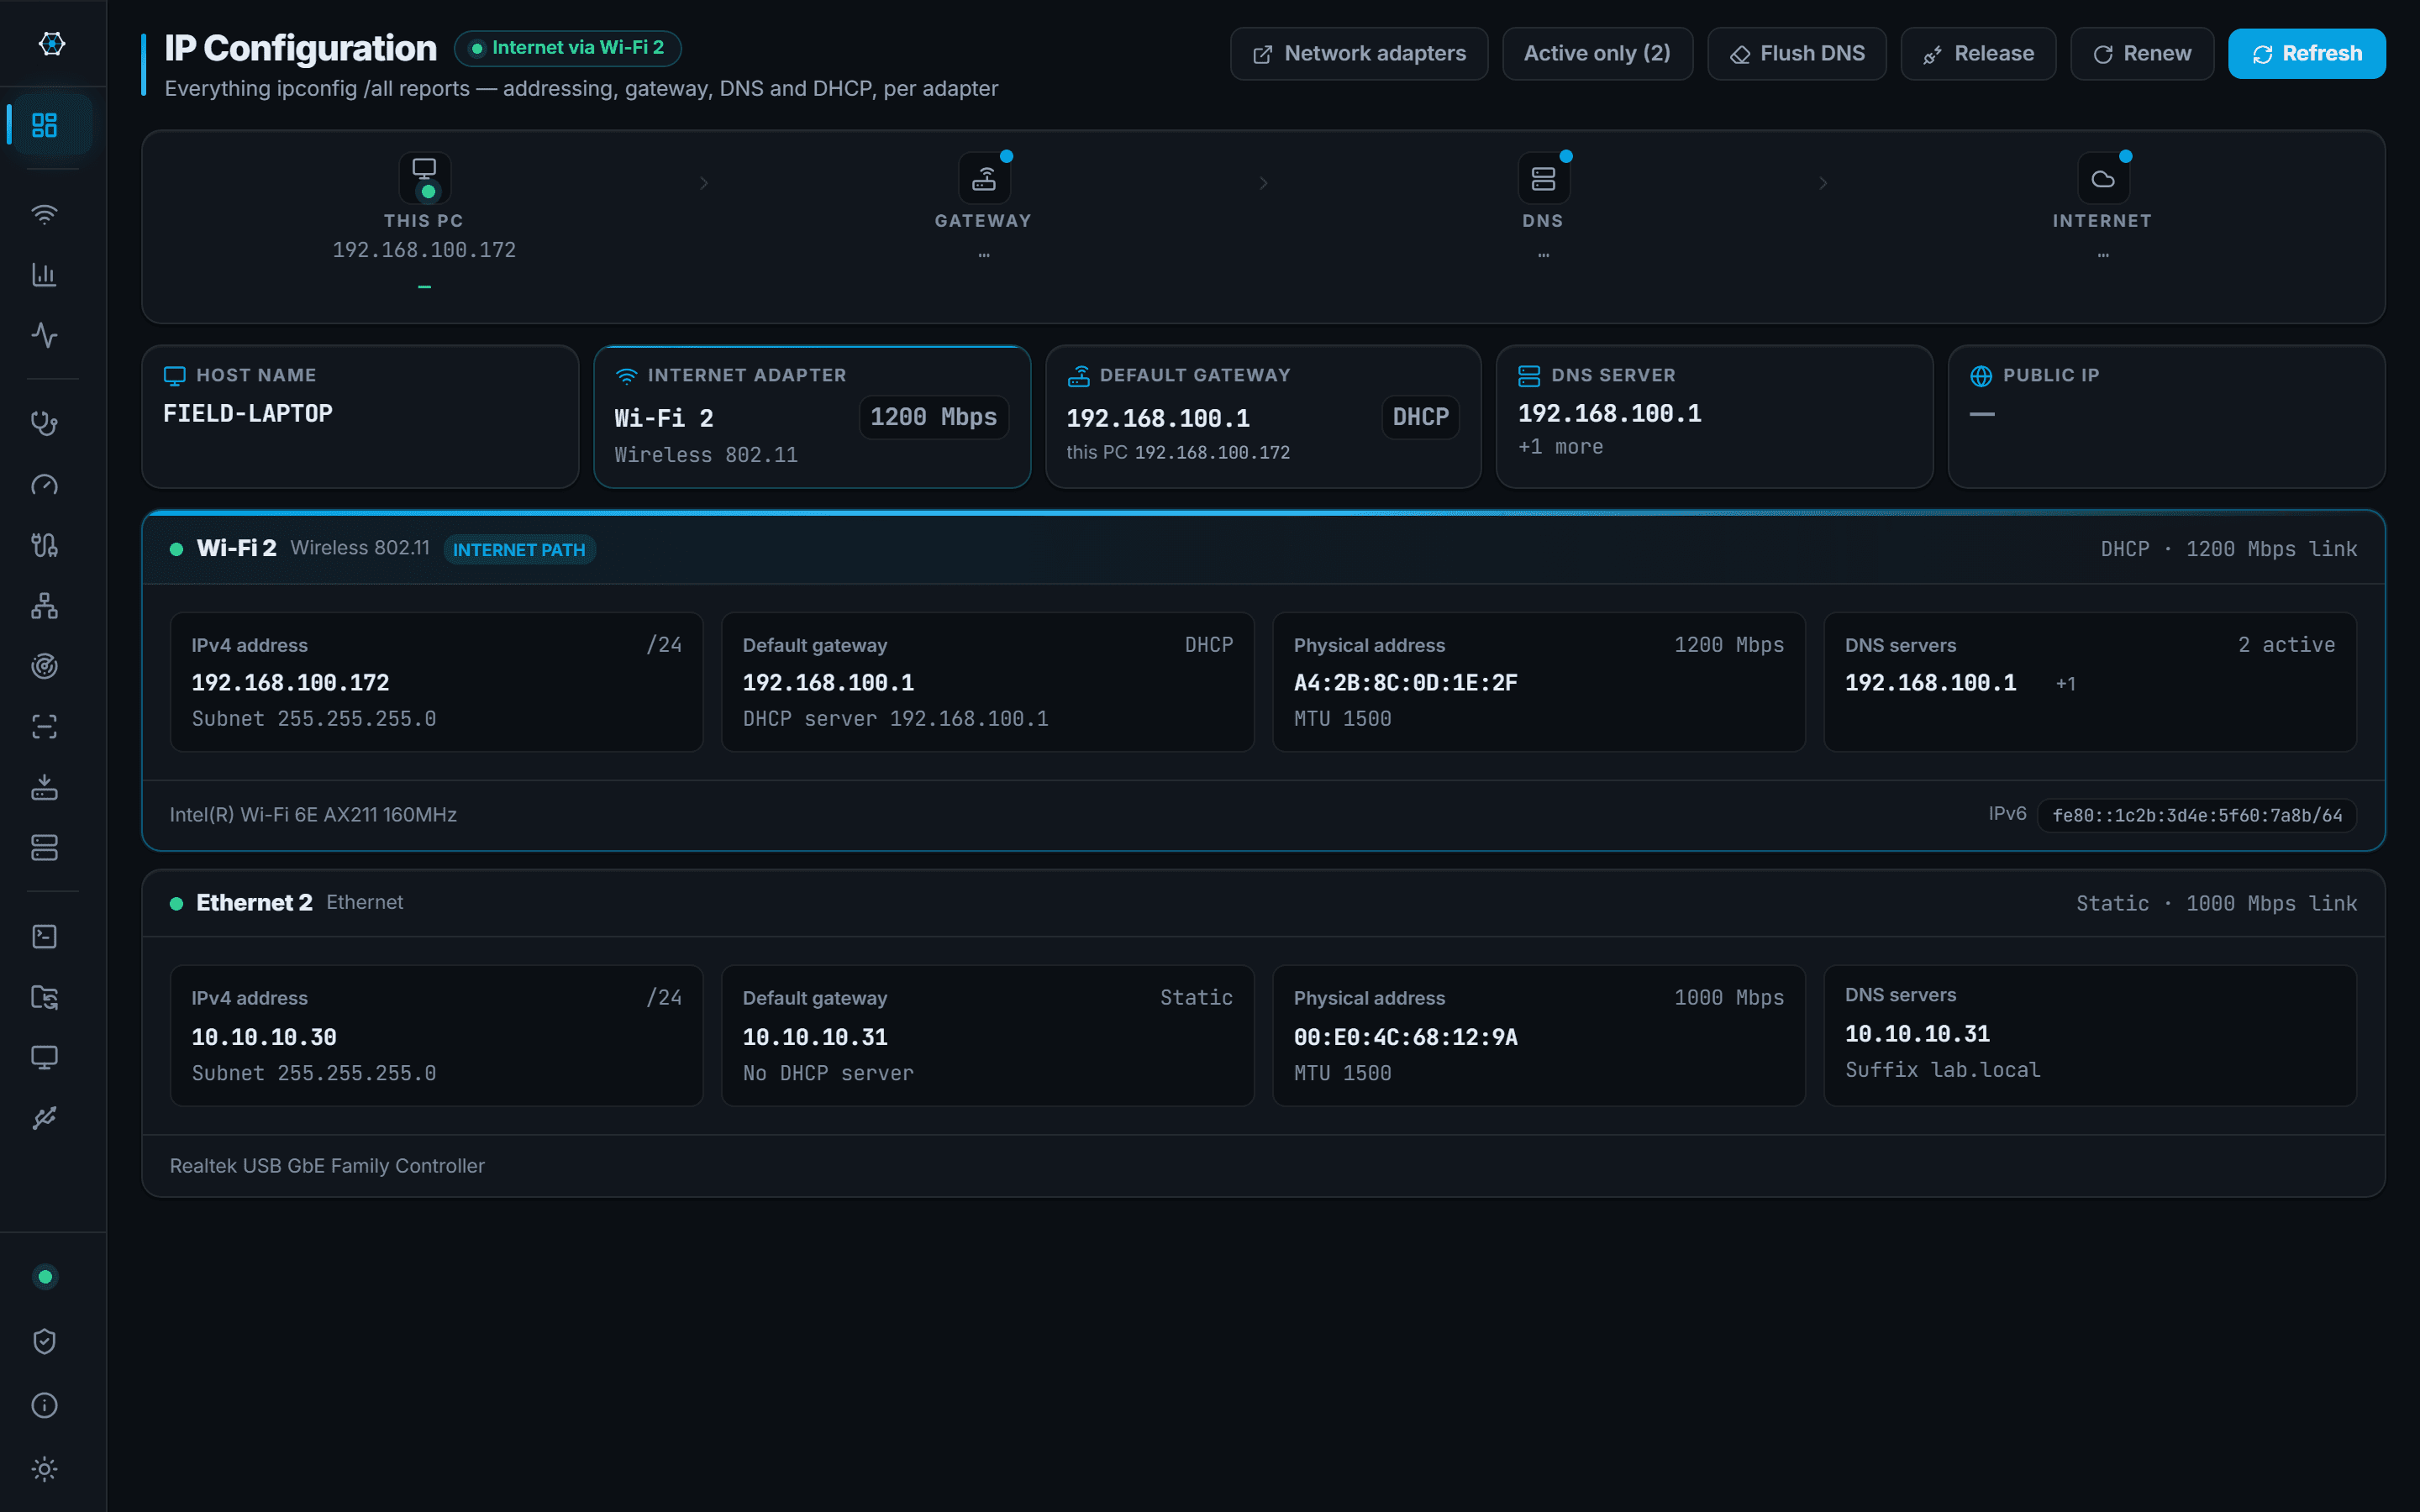The width and height of the screenshot is (2420, 1512).
Task: Click MAC address A4:2B:8C:0D:1E:2F
Action: (x=1405, y=682)
